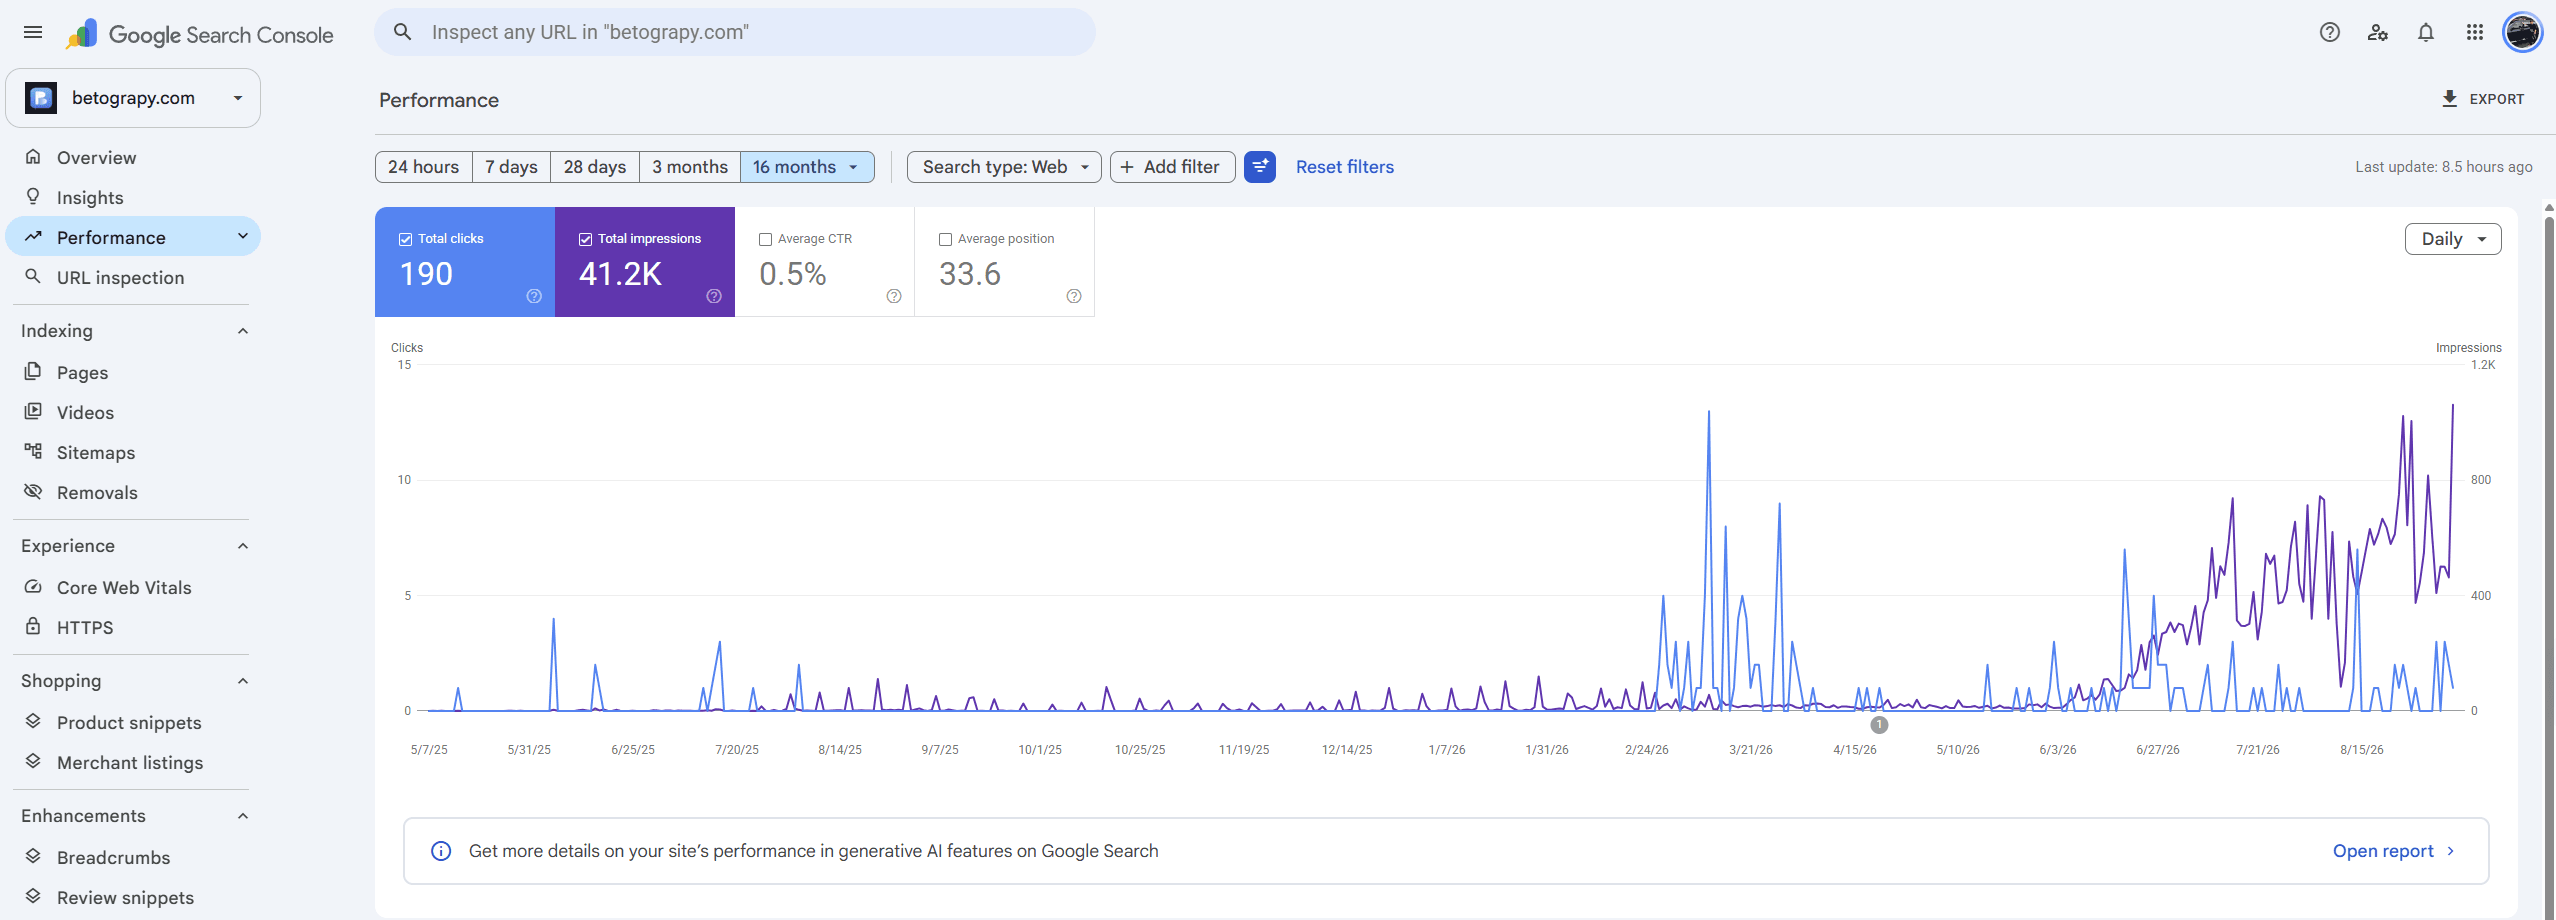Screen dimensions: 2556x920
Task: Select the 3 months range tab
Action: coord(690,167)
